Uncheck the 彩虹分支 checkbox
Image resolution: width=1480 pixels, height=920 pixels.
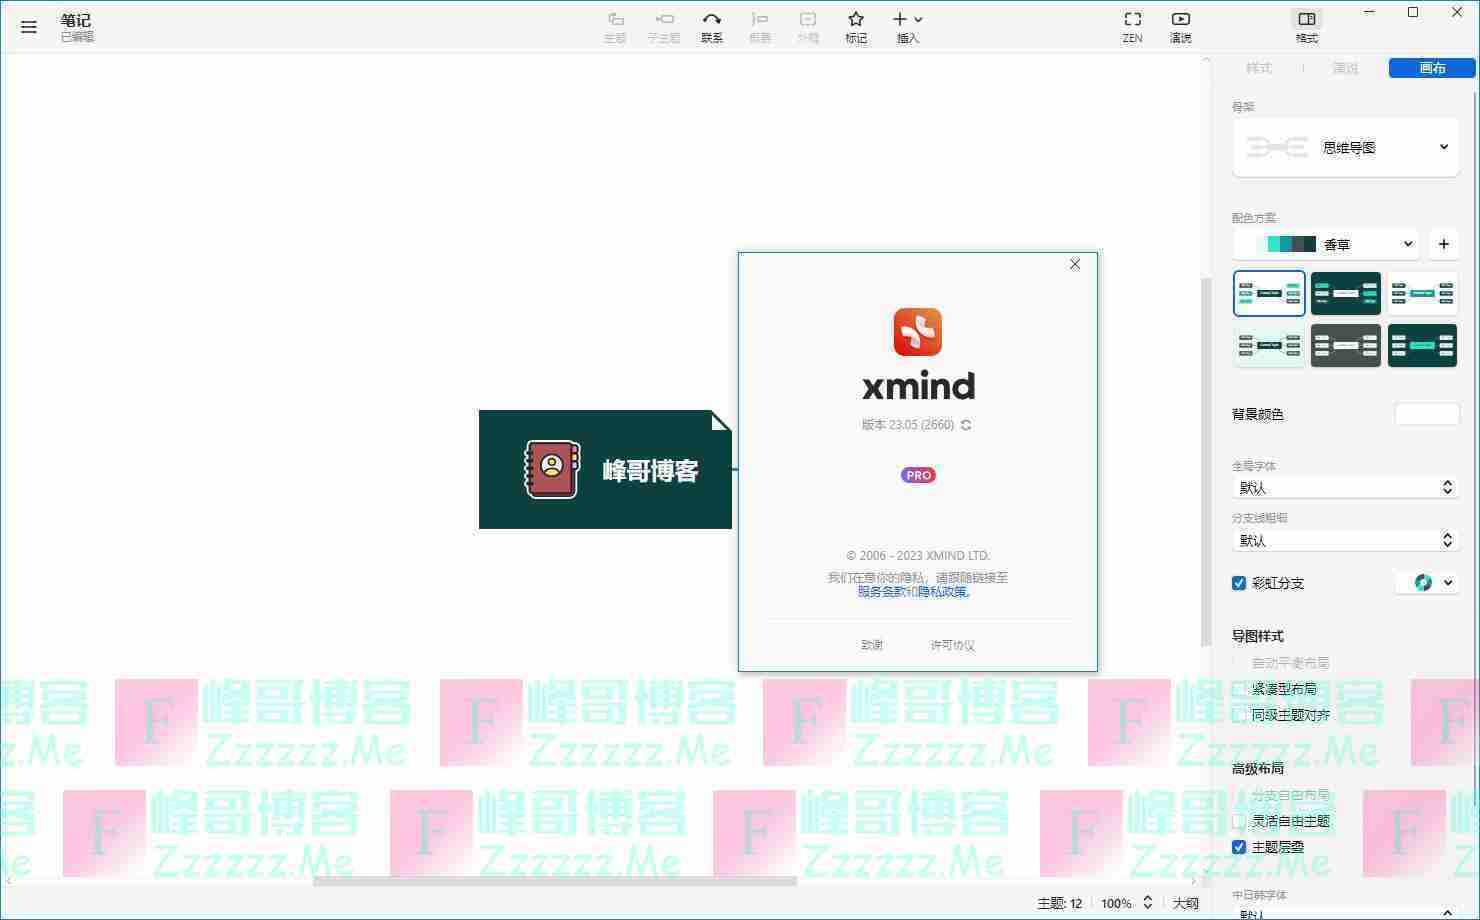click(x=1239, y=583)
